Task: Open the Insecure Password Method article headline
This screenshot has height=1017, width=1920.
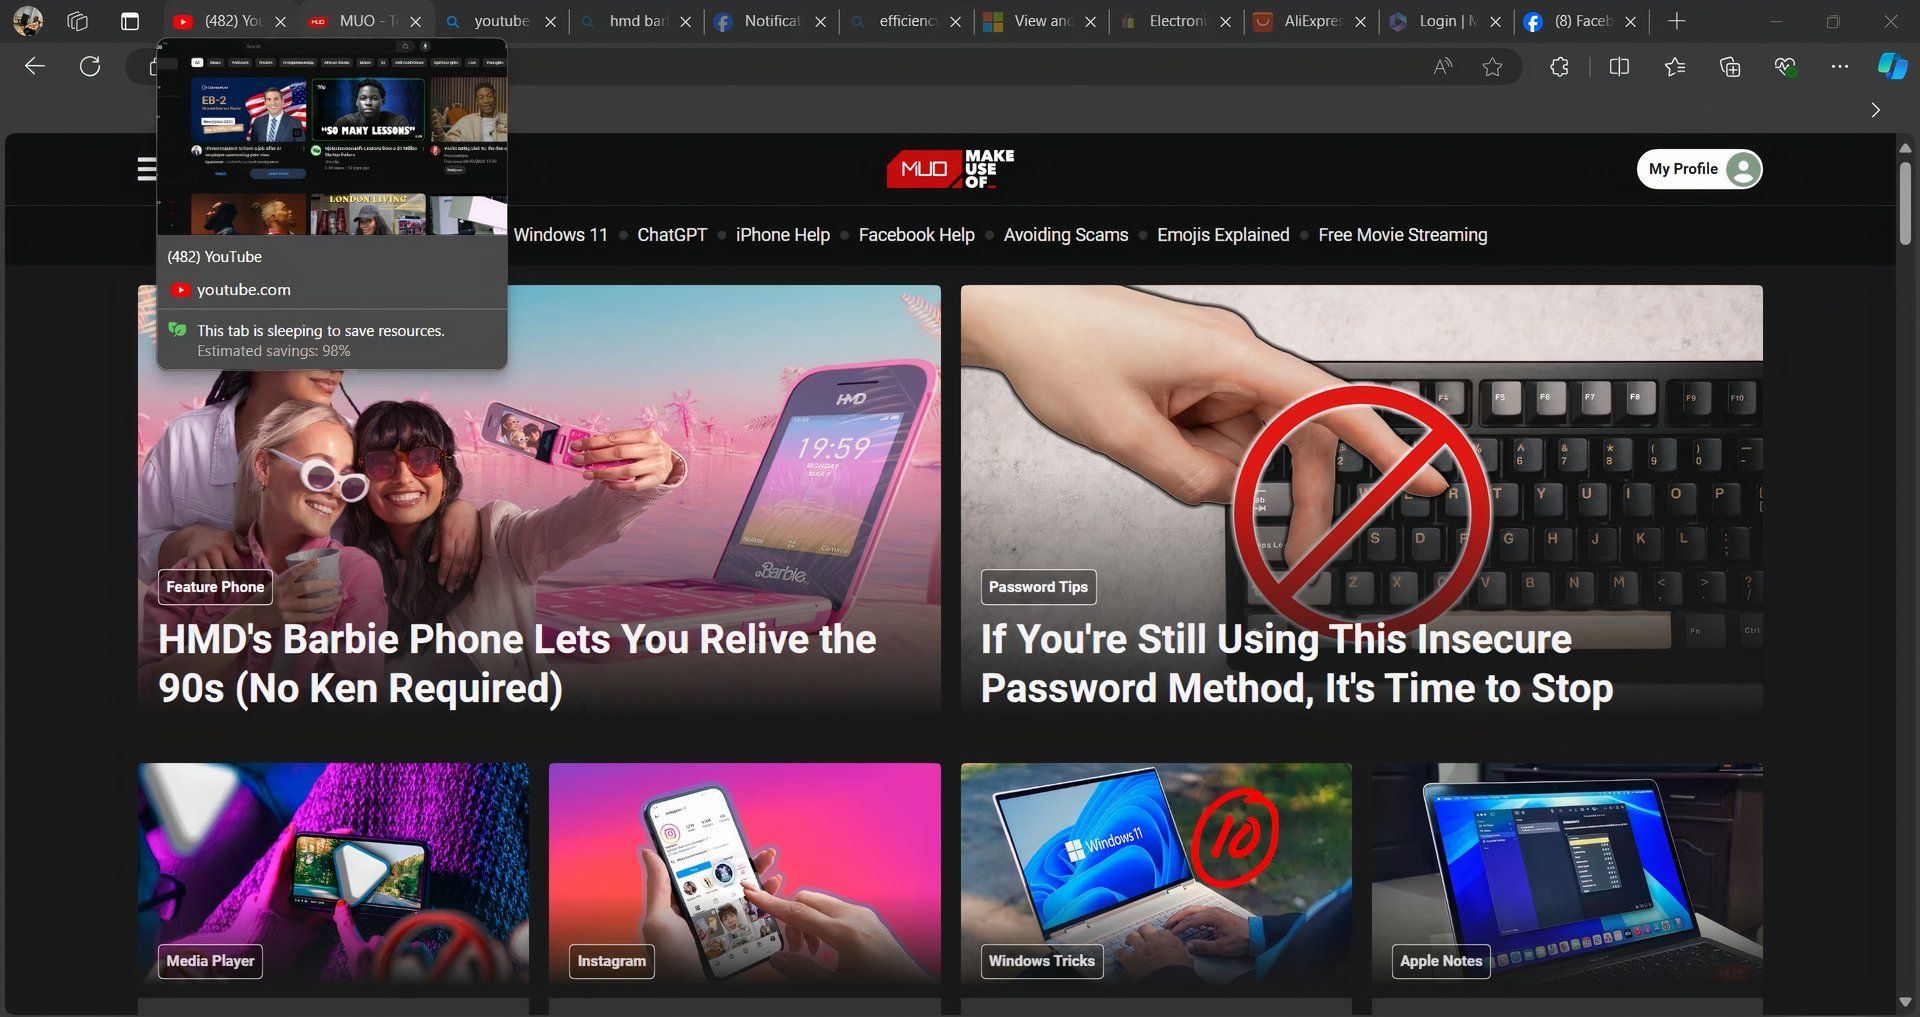Action: [1297, 663]
